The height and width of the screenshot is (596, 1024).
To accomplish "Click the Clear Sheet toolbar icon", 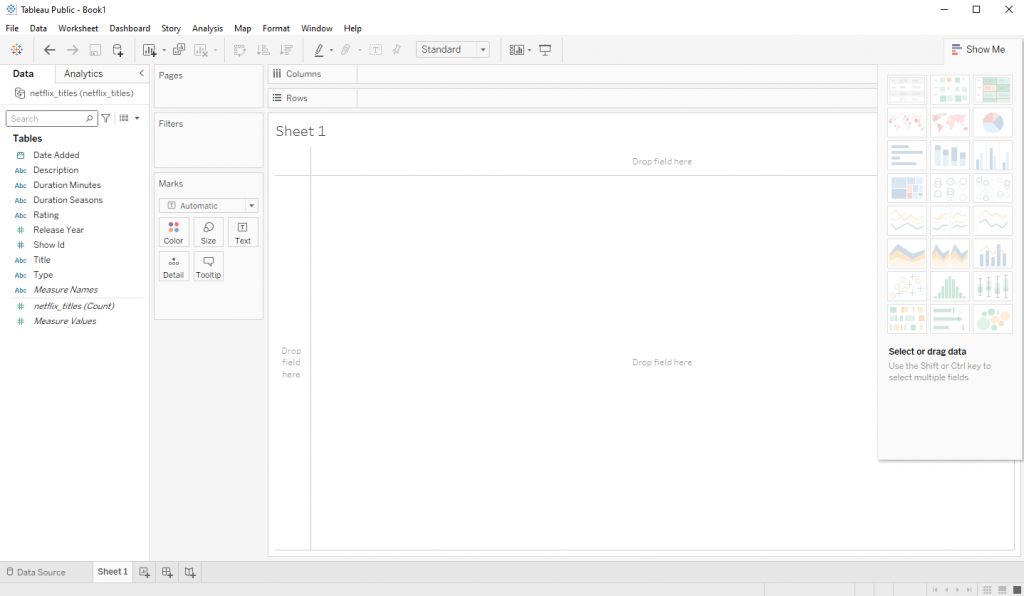I will click(201, 50).
